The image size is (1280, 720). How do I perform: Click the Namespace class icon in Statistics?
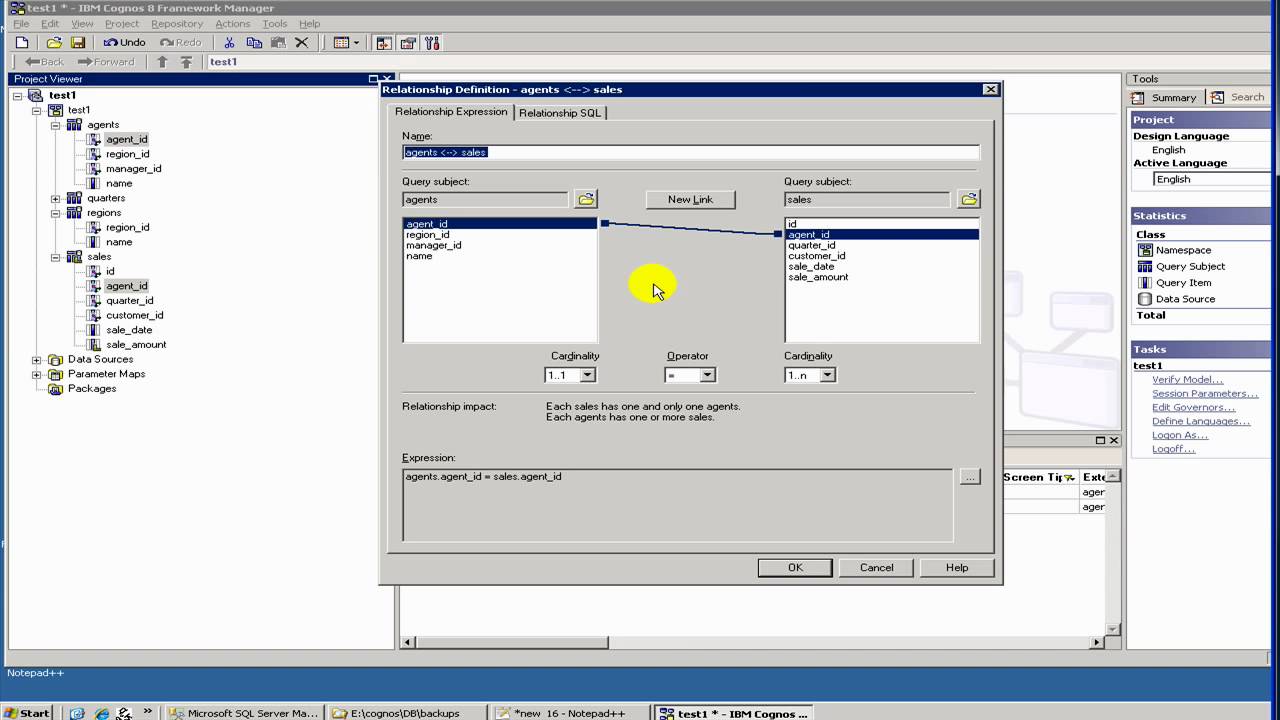pos(1145,250)
